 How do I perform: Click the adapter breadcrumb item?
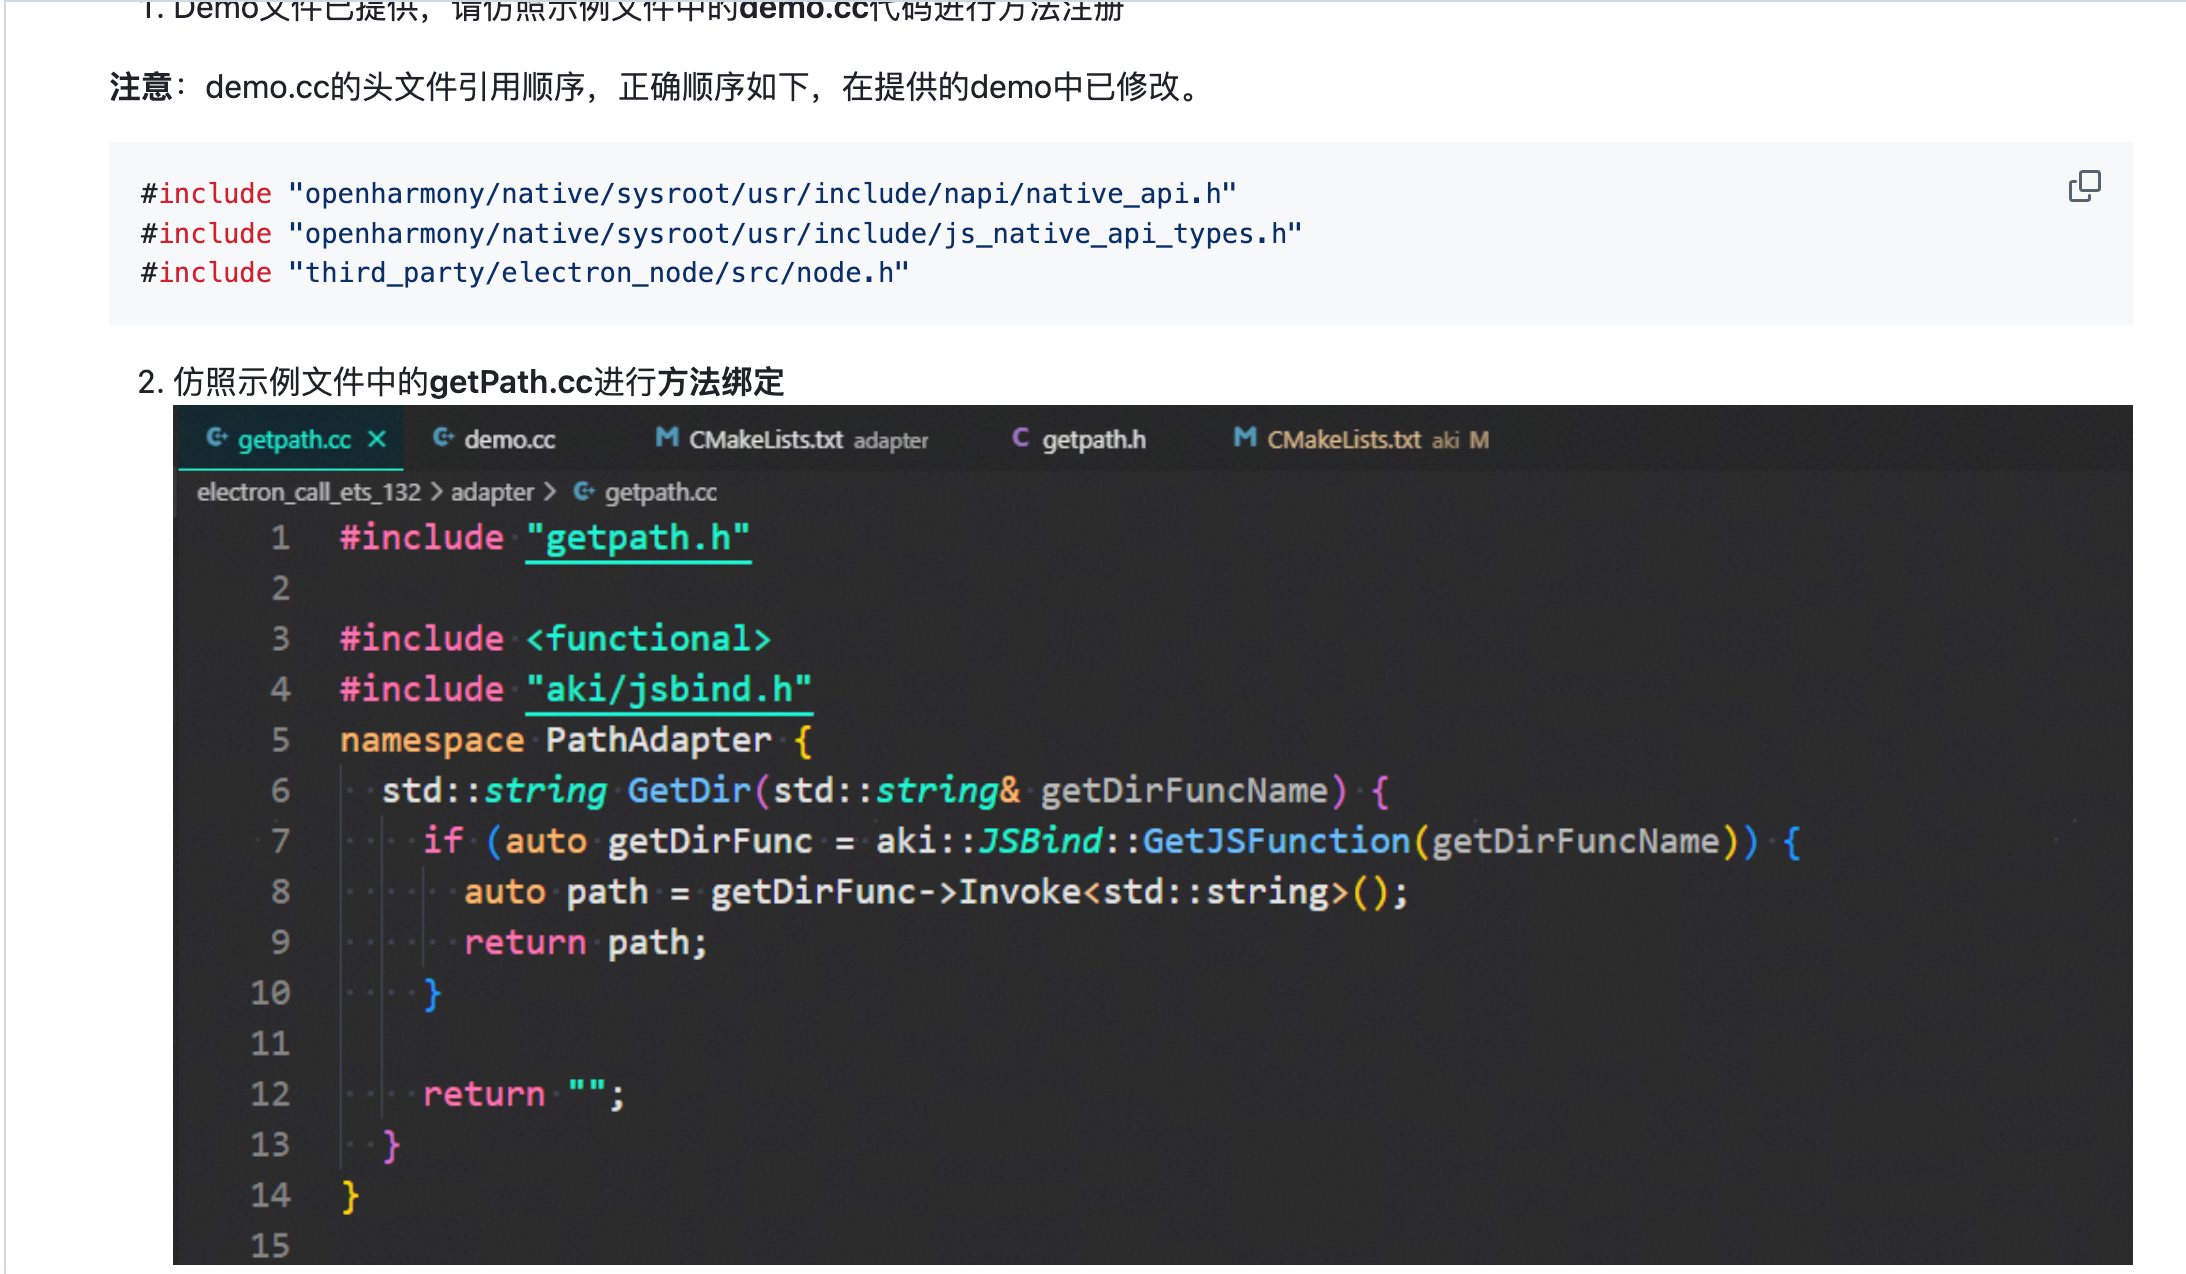491,492
